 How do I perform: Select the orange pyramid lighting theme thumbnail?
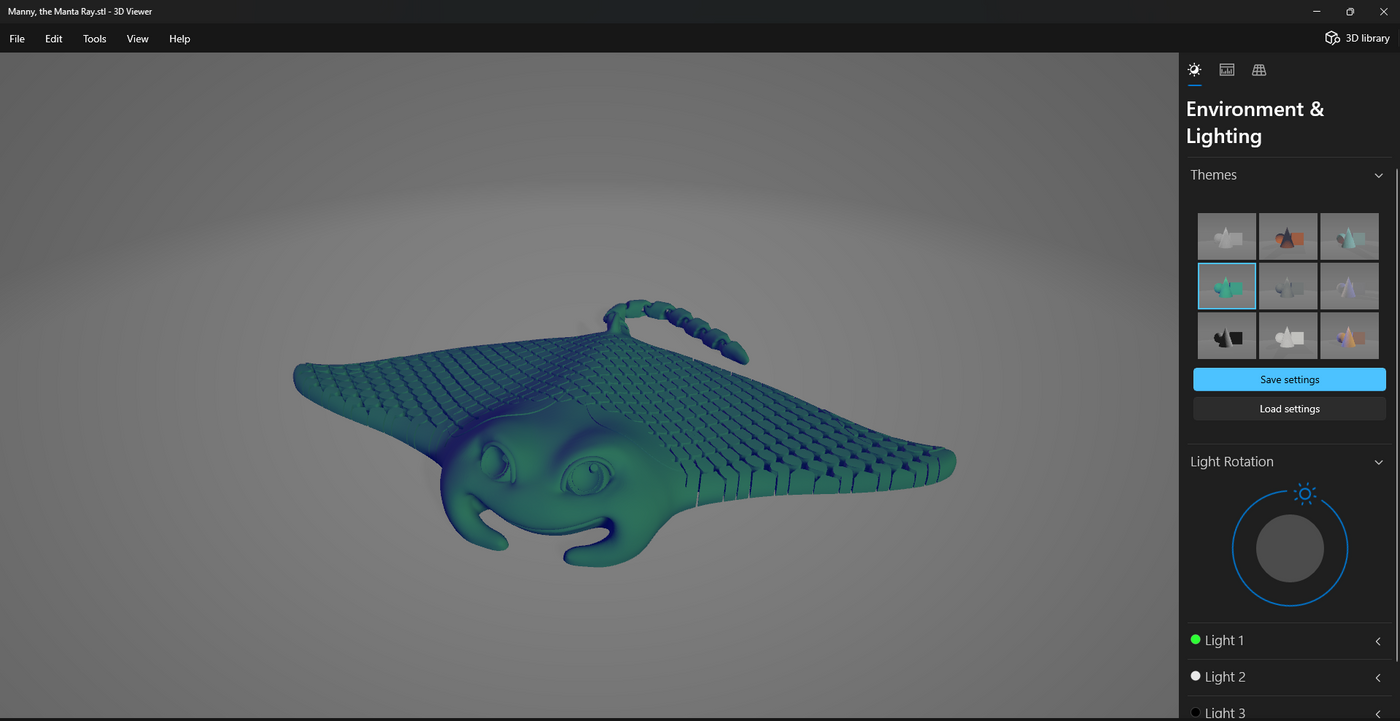1288,236
